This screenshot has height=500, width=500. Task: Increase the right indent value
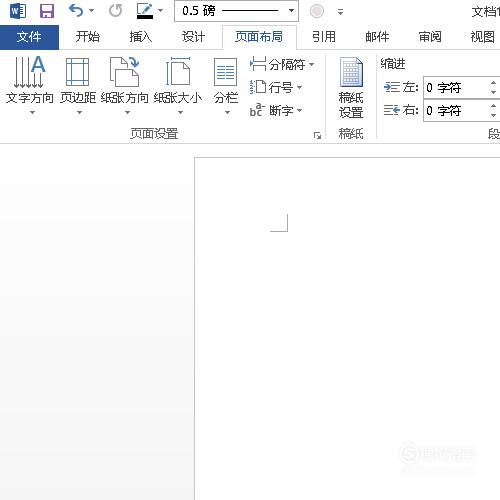click(494, 105)
